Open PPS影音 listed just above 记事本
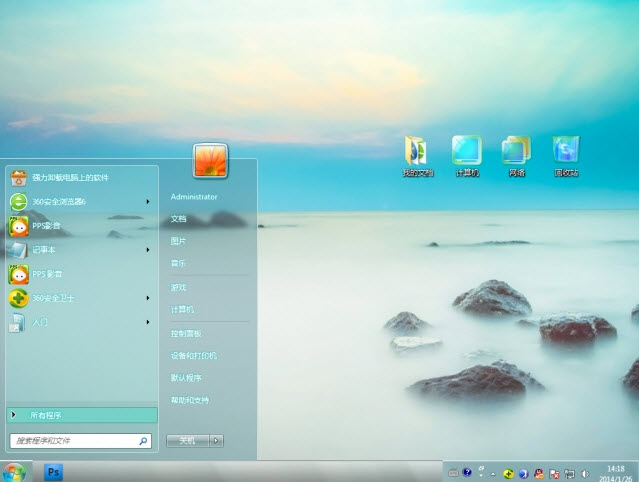The width and height of the screenshot is (639, 482). point(19,226)
